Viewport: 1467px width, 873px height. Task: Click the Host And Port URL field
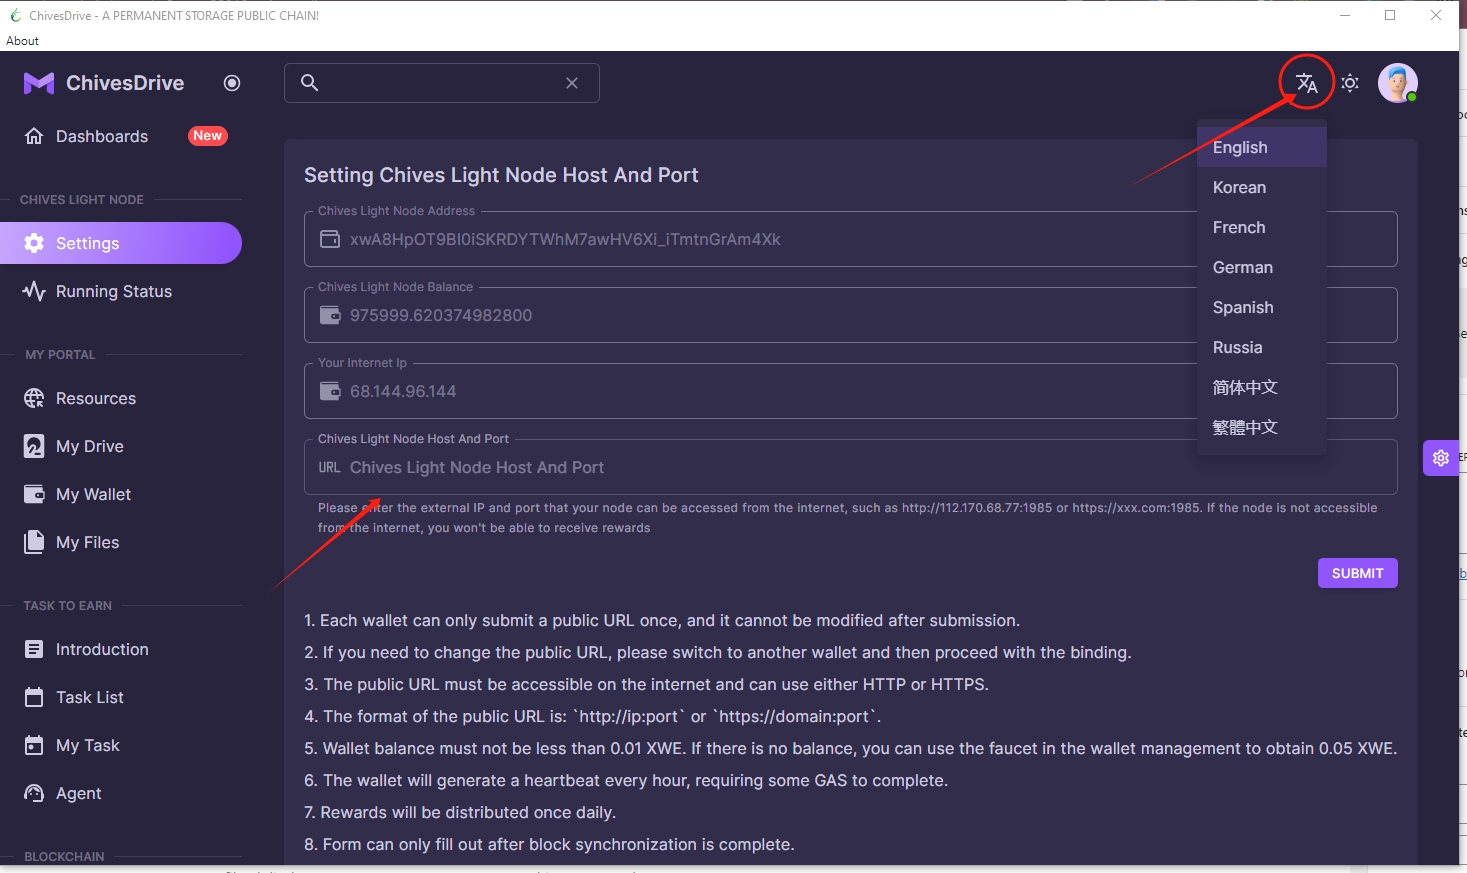tap(850, 467)
